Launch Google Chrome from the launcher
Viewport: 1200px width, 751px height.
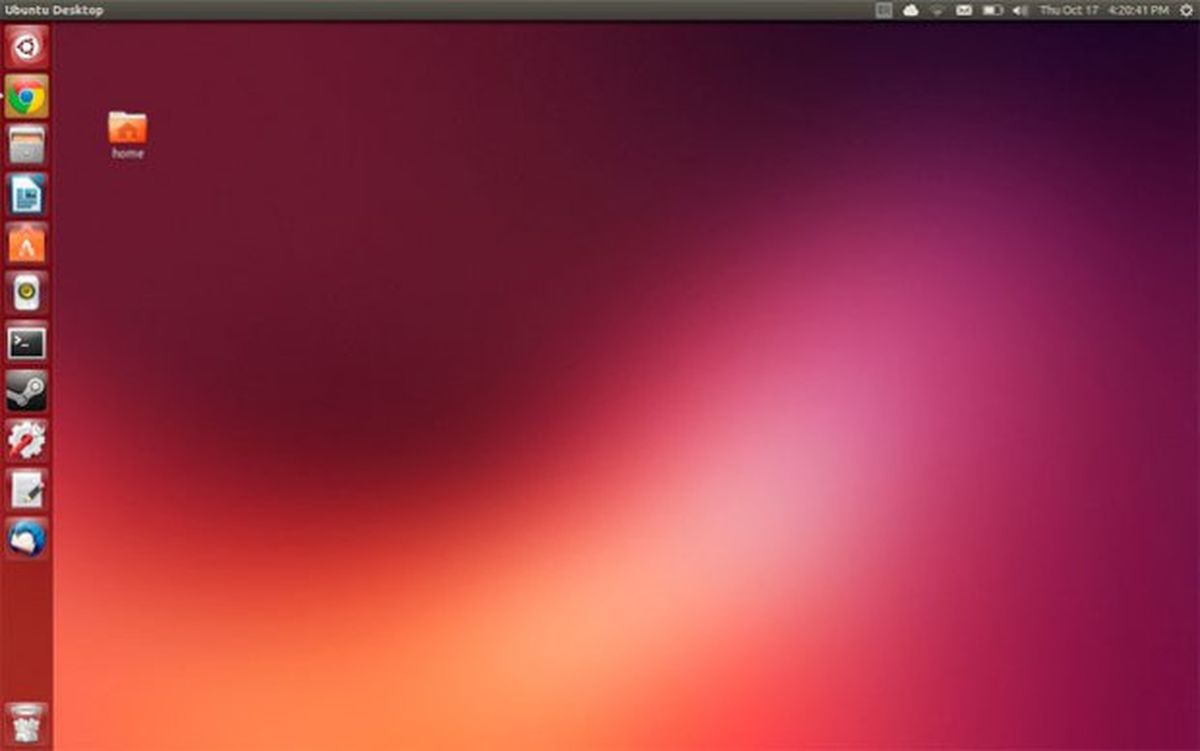25,97
